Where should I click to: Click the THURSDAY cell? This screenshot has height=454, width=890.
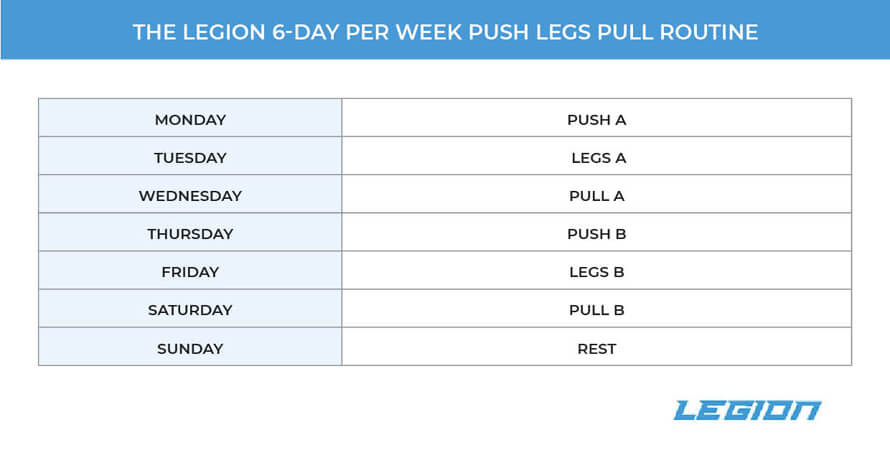[190, 234]
